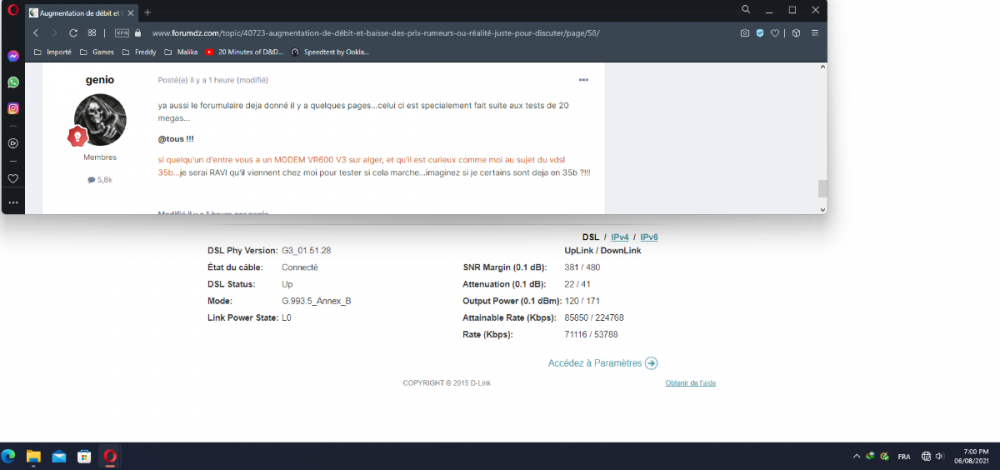This screenshot has height=470, width=1000.
Task: Open Speed Dial start page grid
Action: 92,33
